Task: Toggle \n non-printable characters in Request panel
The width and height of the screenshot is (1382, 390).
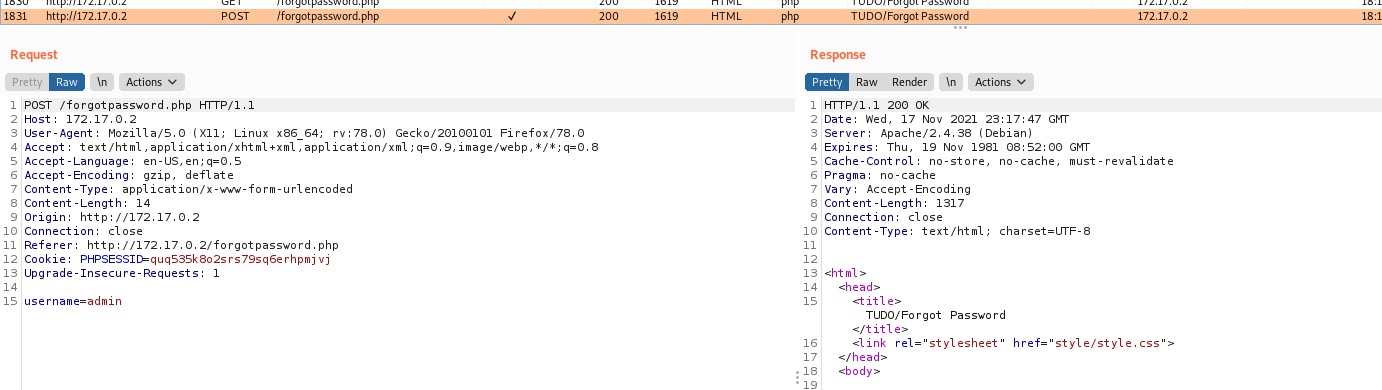Action: pos(101,82)
